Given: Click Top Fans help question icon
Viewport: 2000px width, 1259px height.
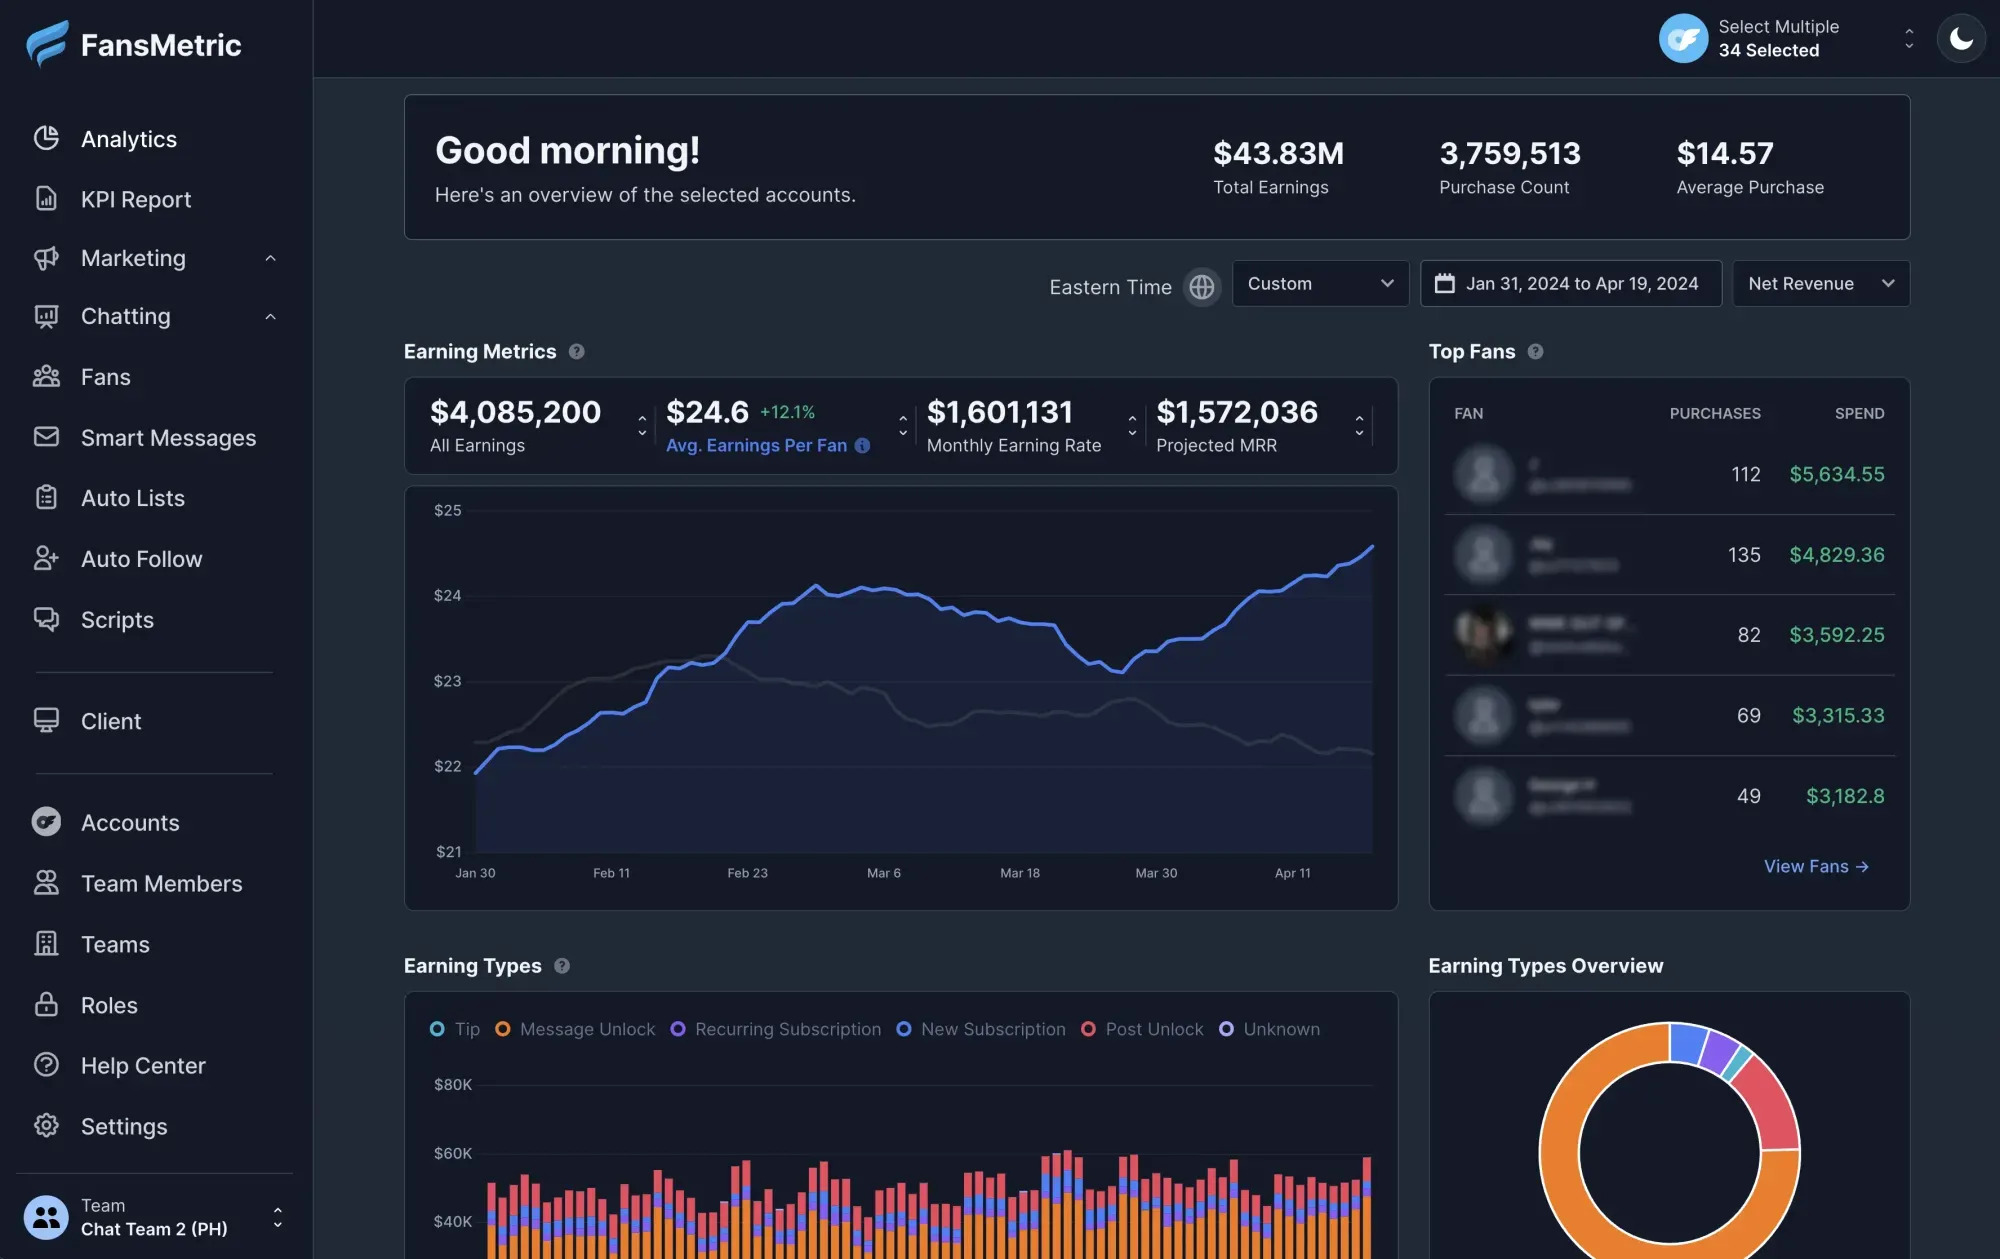Looking at the screenshot, I should coord(1535,352).
